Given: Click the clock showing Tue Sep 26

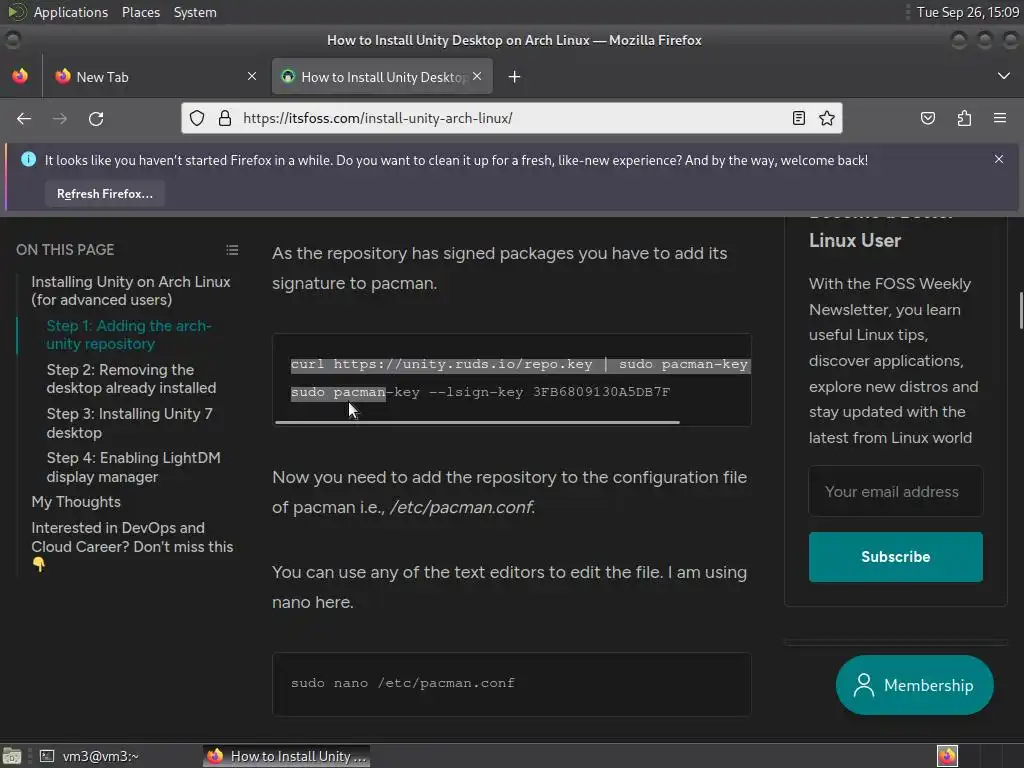Looking at the screenshot, I should [968, 12].
